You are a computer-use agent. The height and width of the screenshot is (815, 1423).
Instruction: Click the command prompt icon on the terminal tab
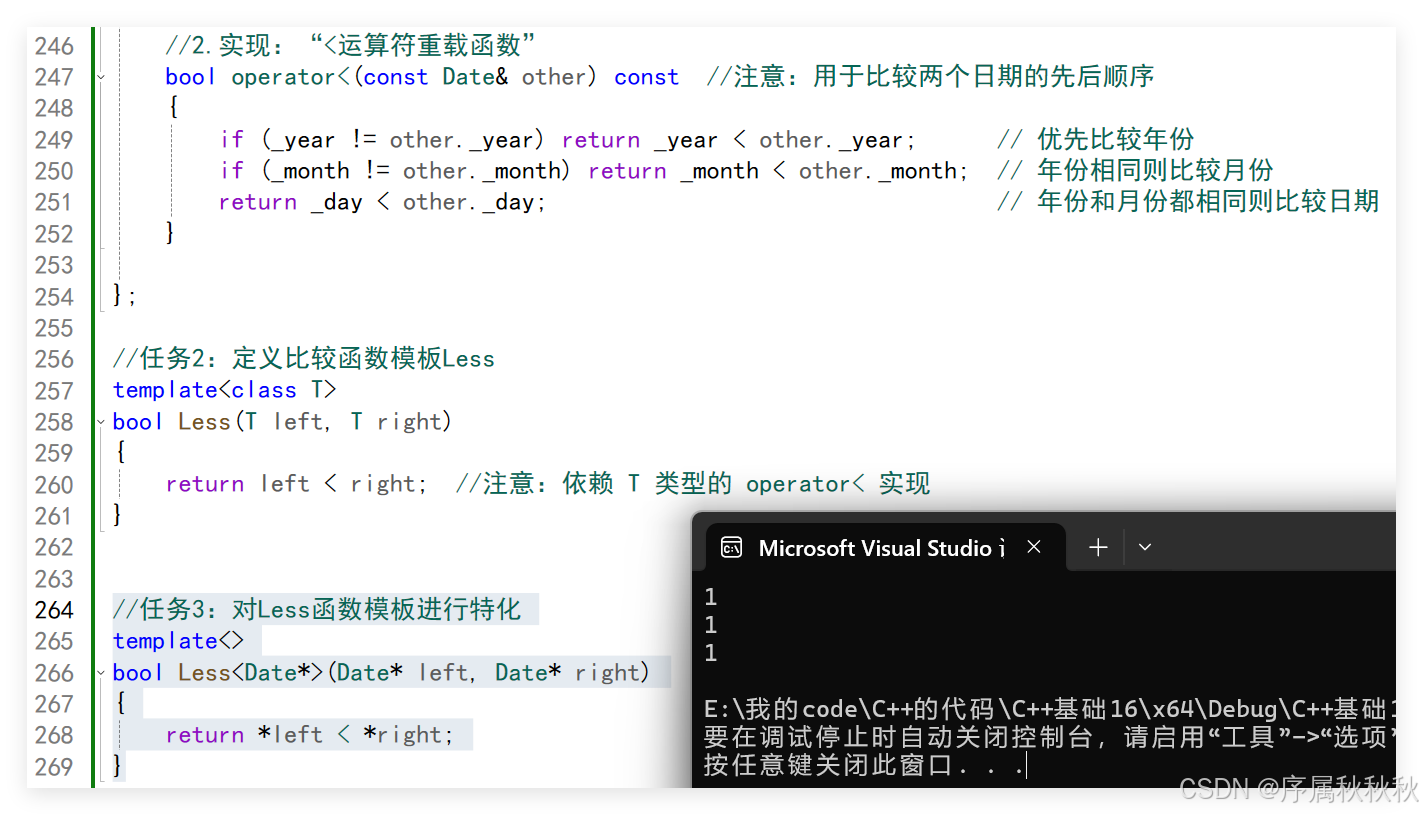coord(731,547)
